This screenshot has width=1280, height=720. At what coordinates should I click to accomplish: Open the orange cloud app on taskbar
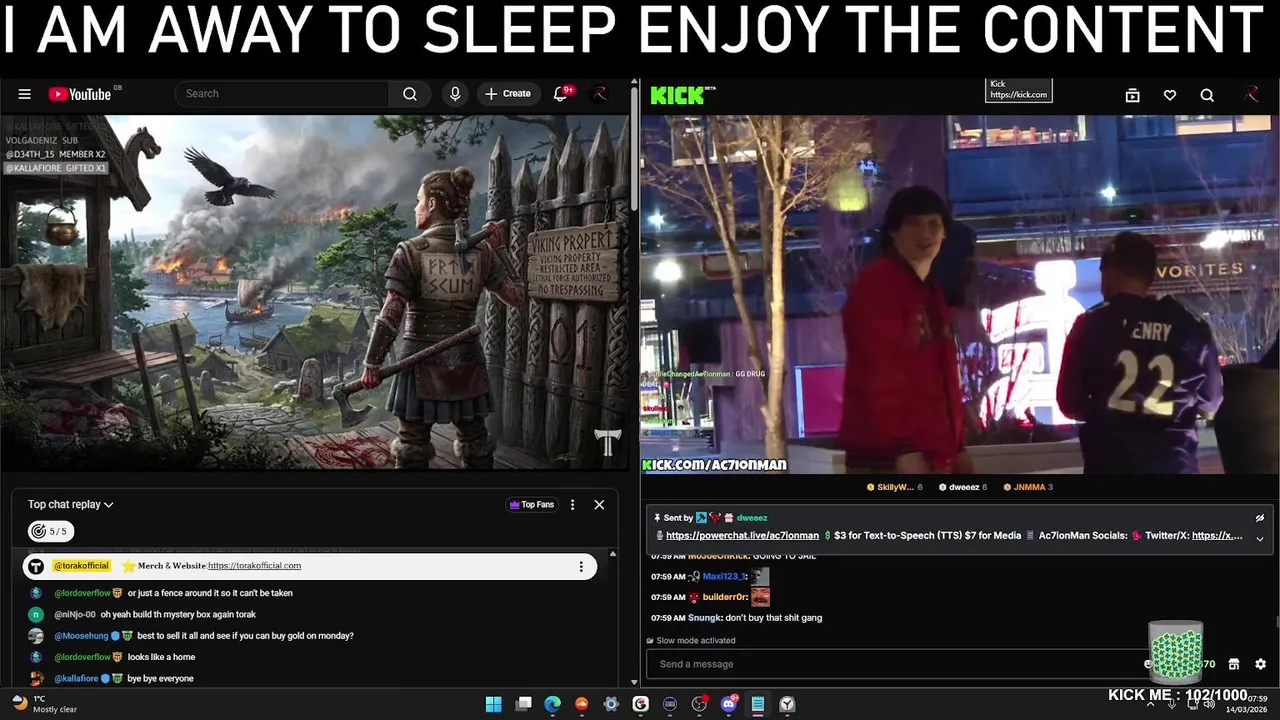click(582, 704)
